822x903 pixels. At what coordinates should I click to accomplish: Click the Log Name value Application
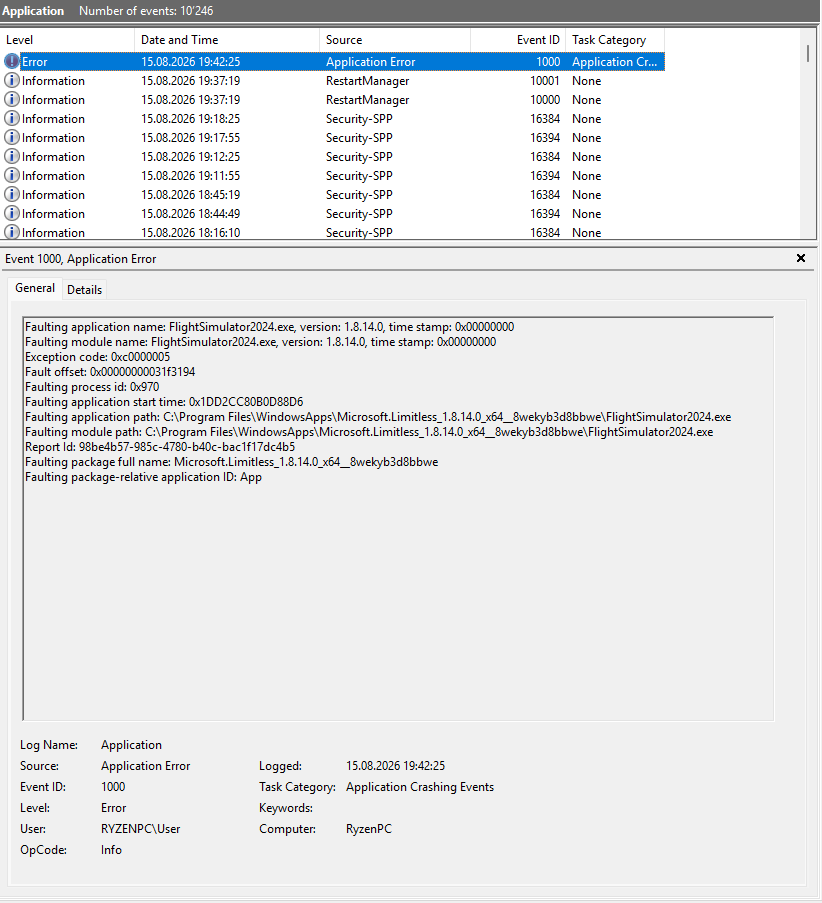[x=131, y=745]
